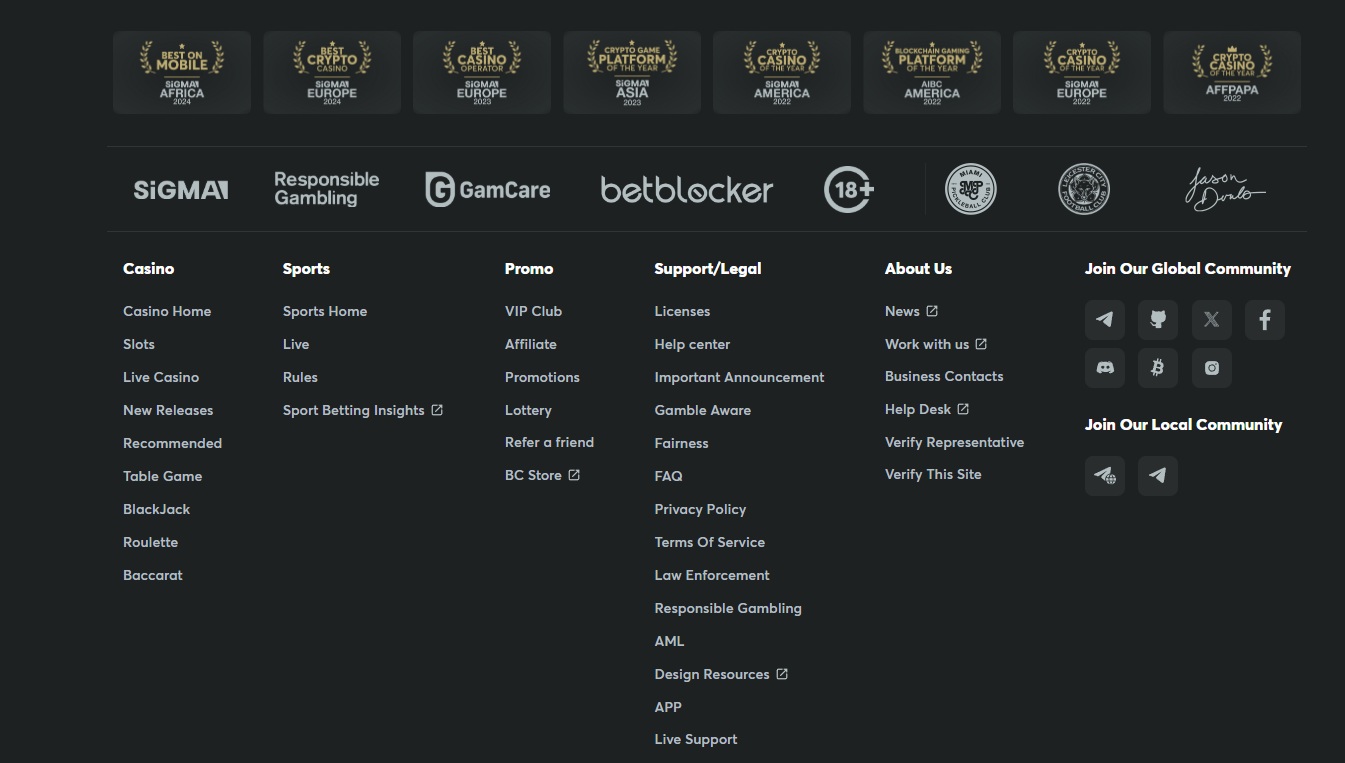Open the Fairness link
Viewport: 1345px width, 763px height.
[681, 443]
